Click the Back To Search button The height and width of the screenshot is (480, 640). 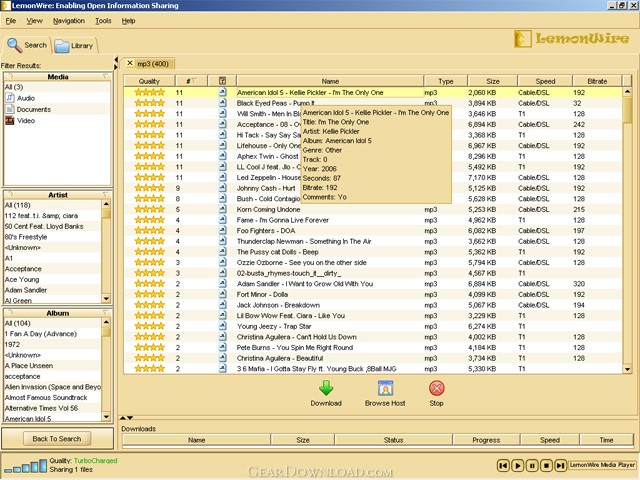[57, 439]
